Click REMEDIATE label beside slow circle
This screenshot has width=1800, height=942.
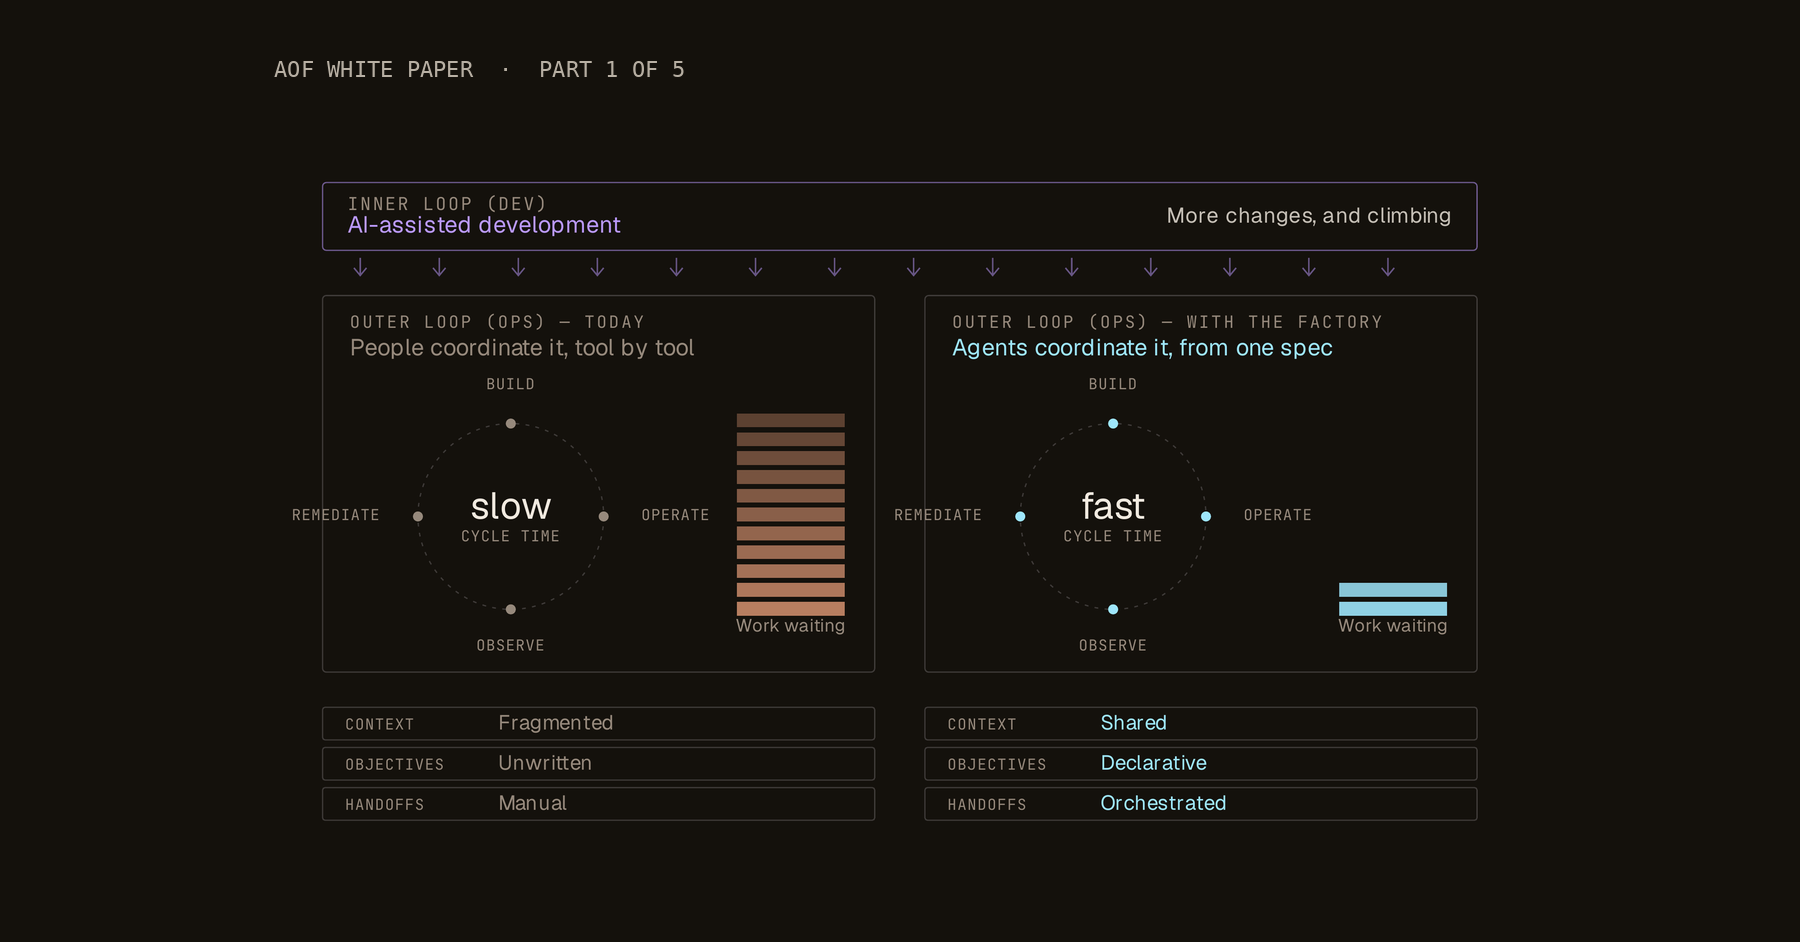click(336, 515)
